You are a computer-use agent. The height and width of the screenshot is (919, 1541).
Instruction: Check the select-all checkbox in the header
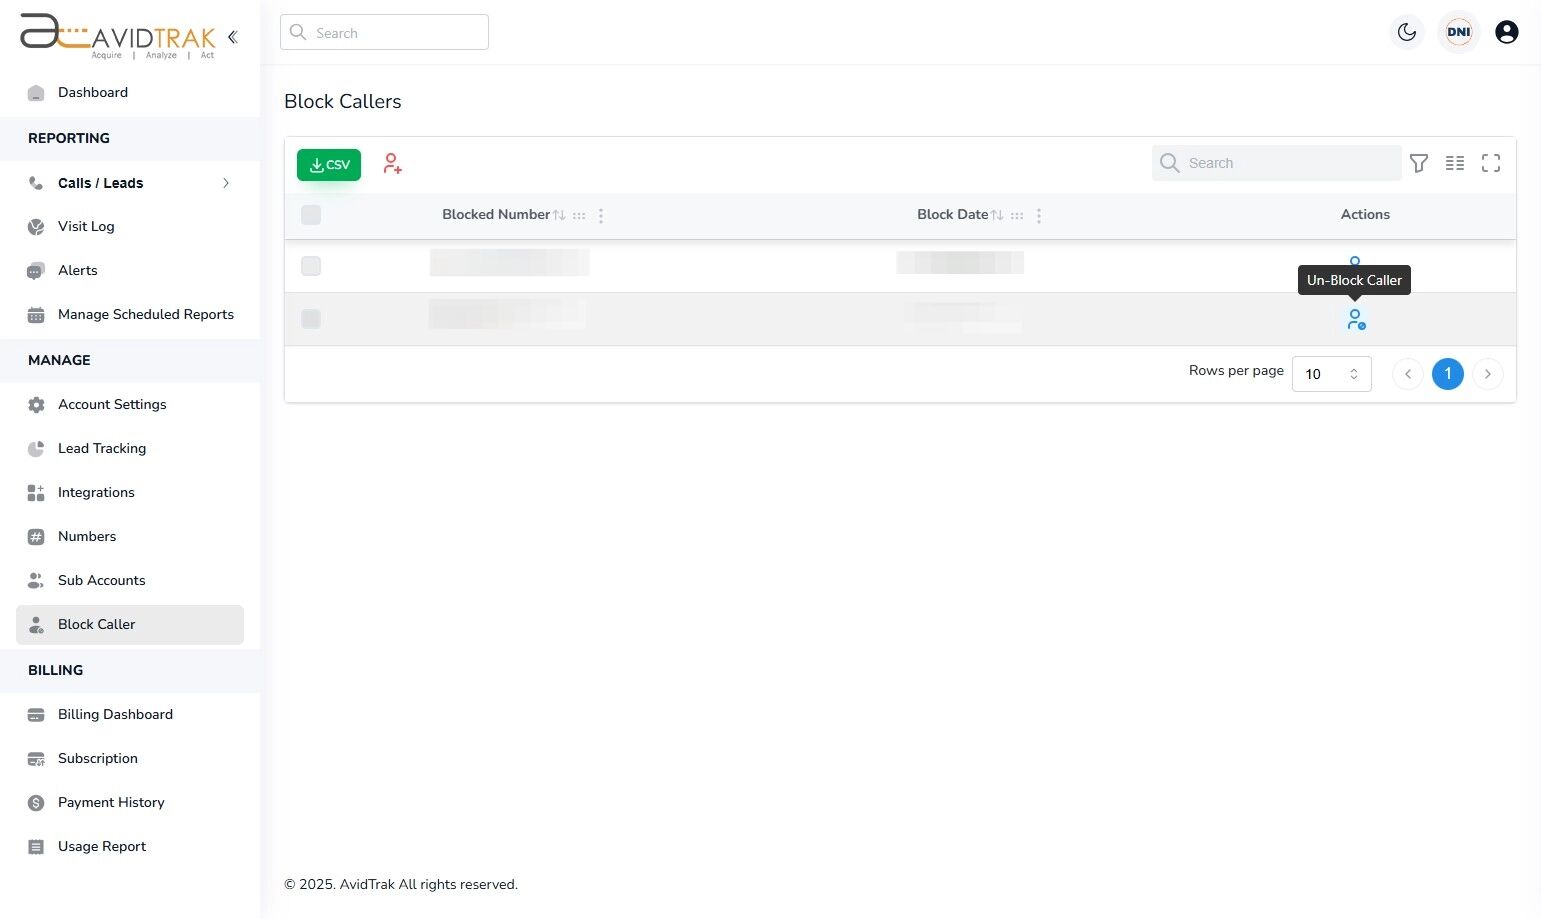coord(311,214)
